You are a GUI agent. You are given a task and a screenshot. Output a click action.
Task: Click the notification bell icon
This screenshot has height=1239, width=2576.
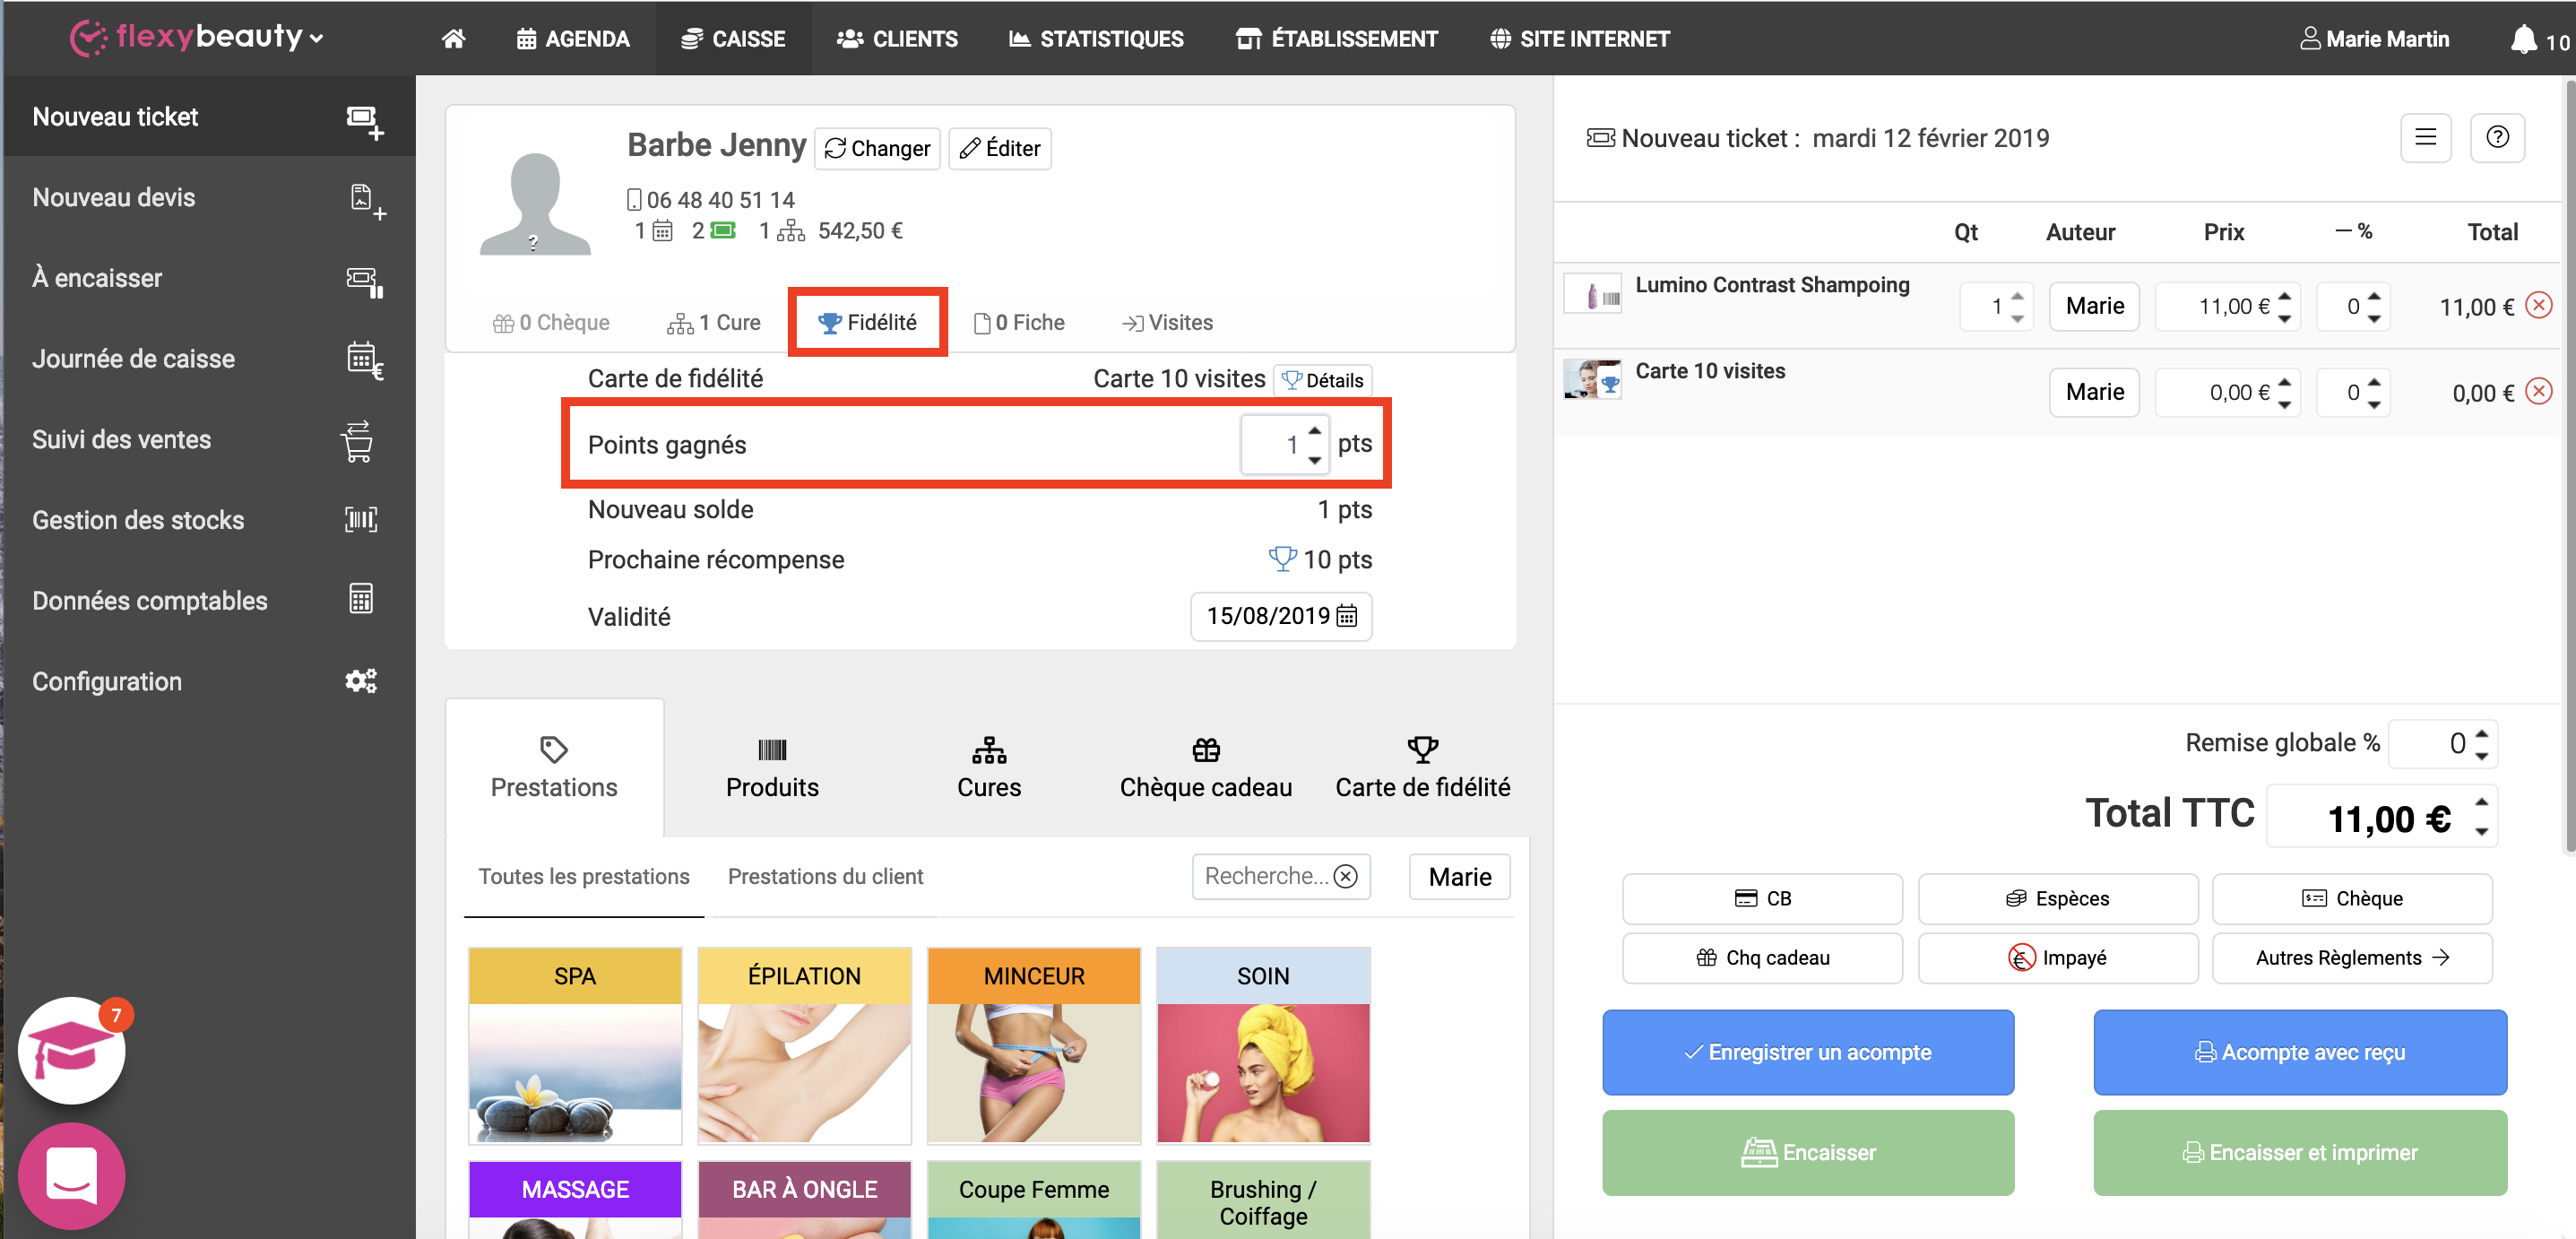coord(2523,39)
